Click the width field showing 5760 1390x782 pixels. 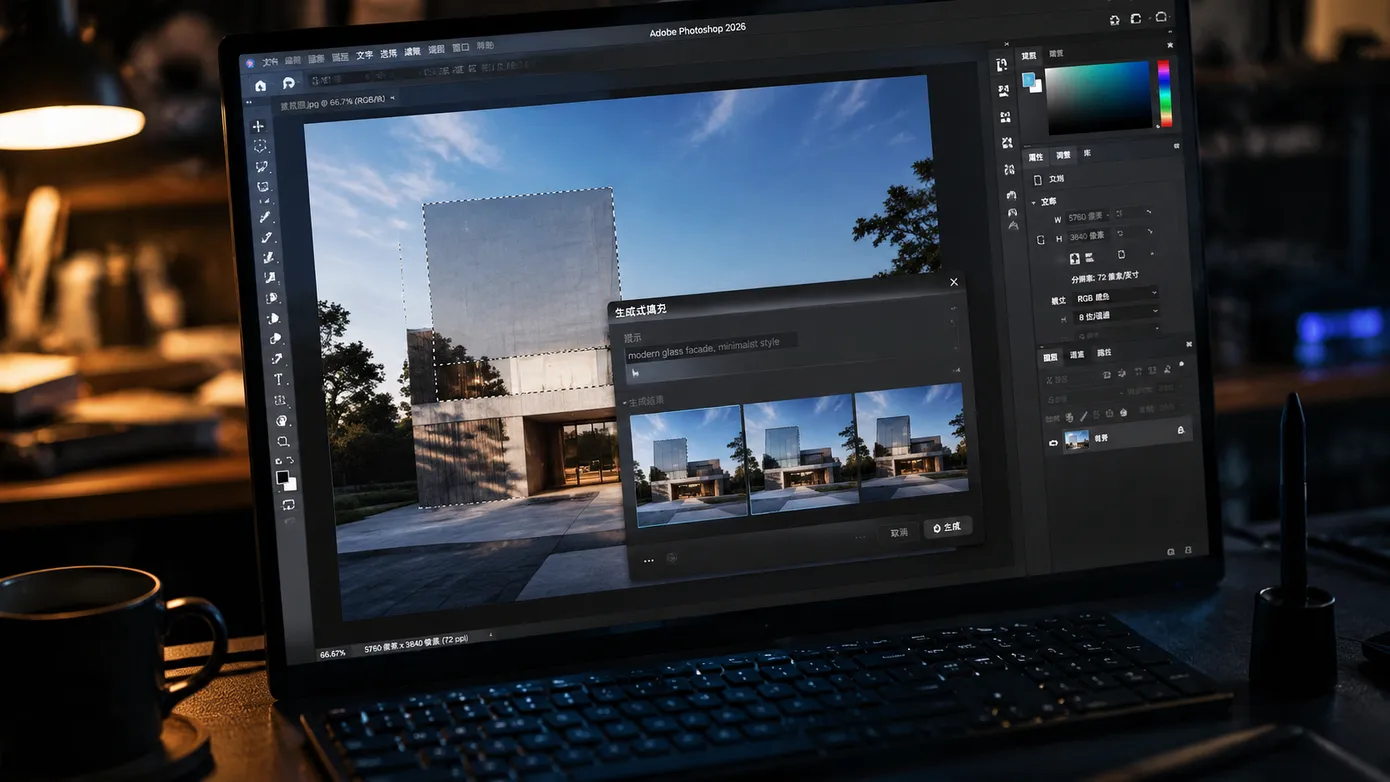(1088, 217)
